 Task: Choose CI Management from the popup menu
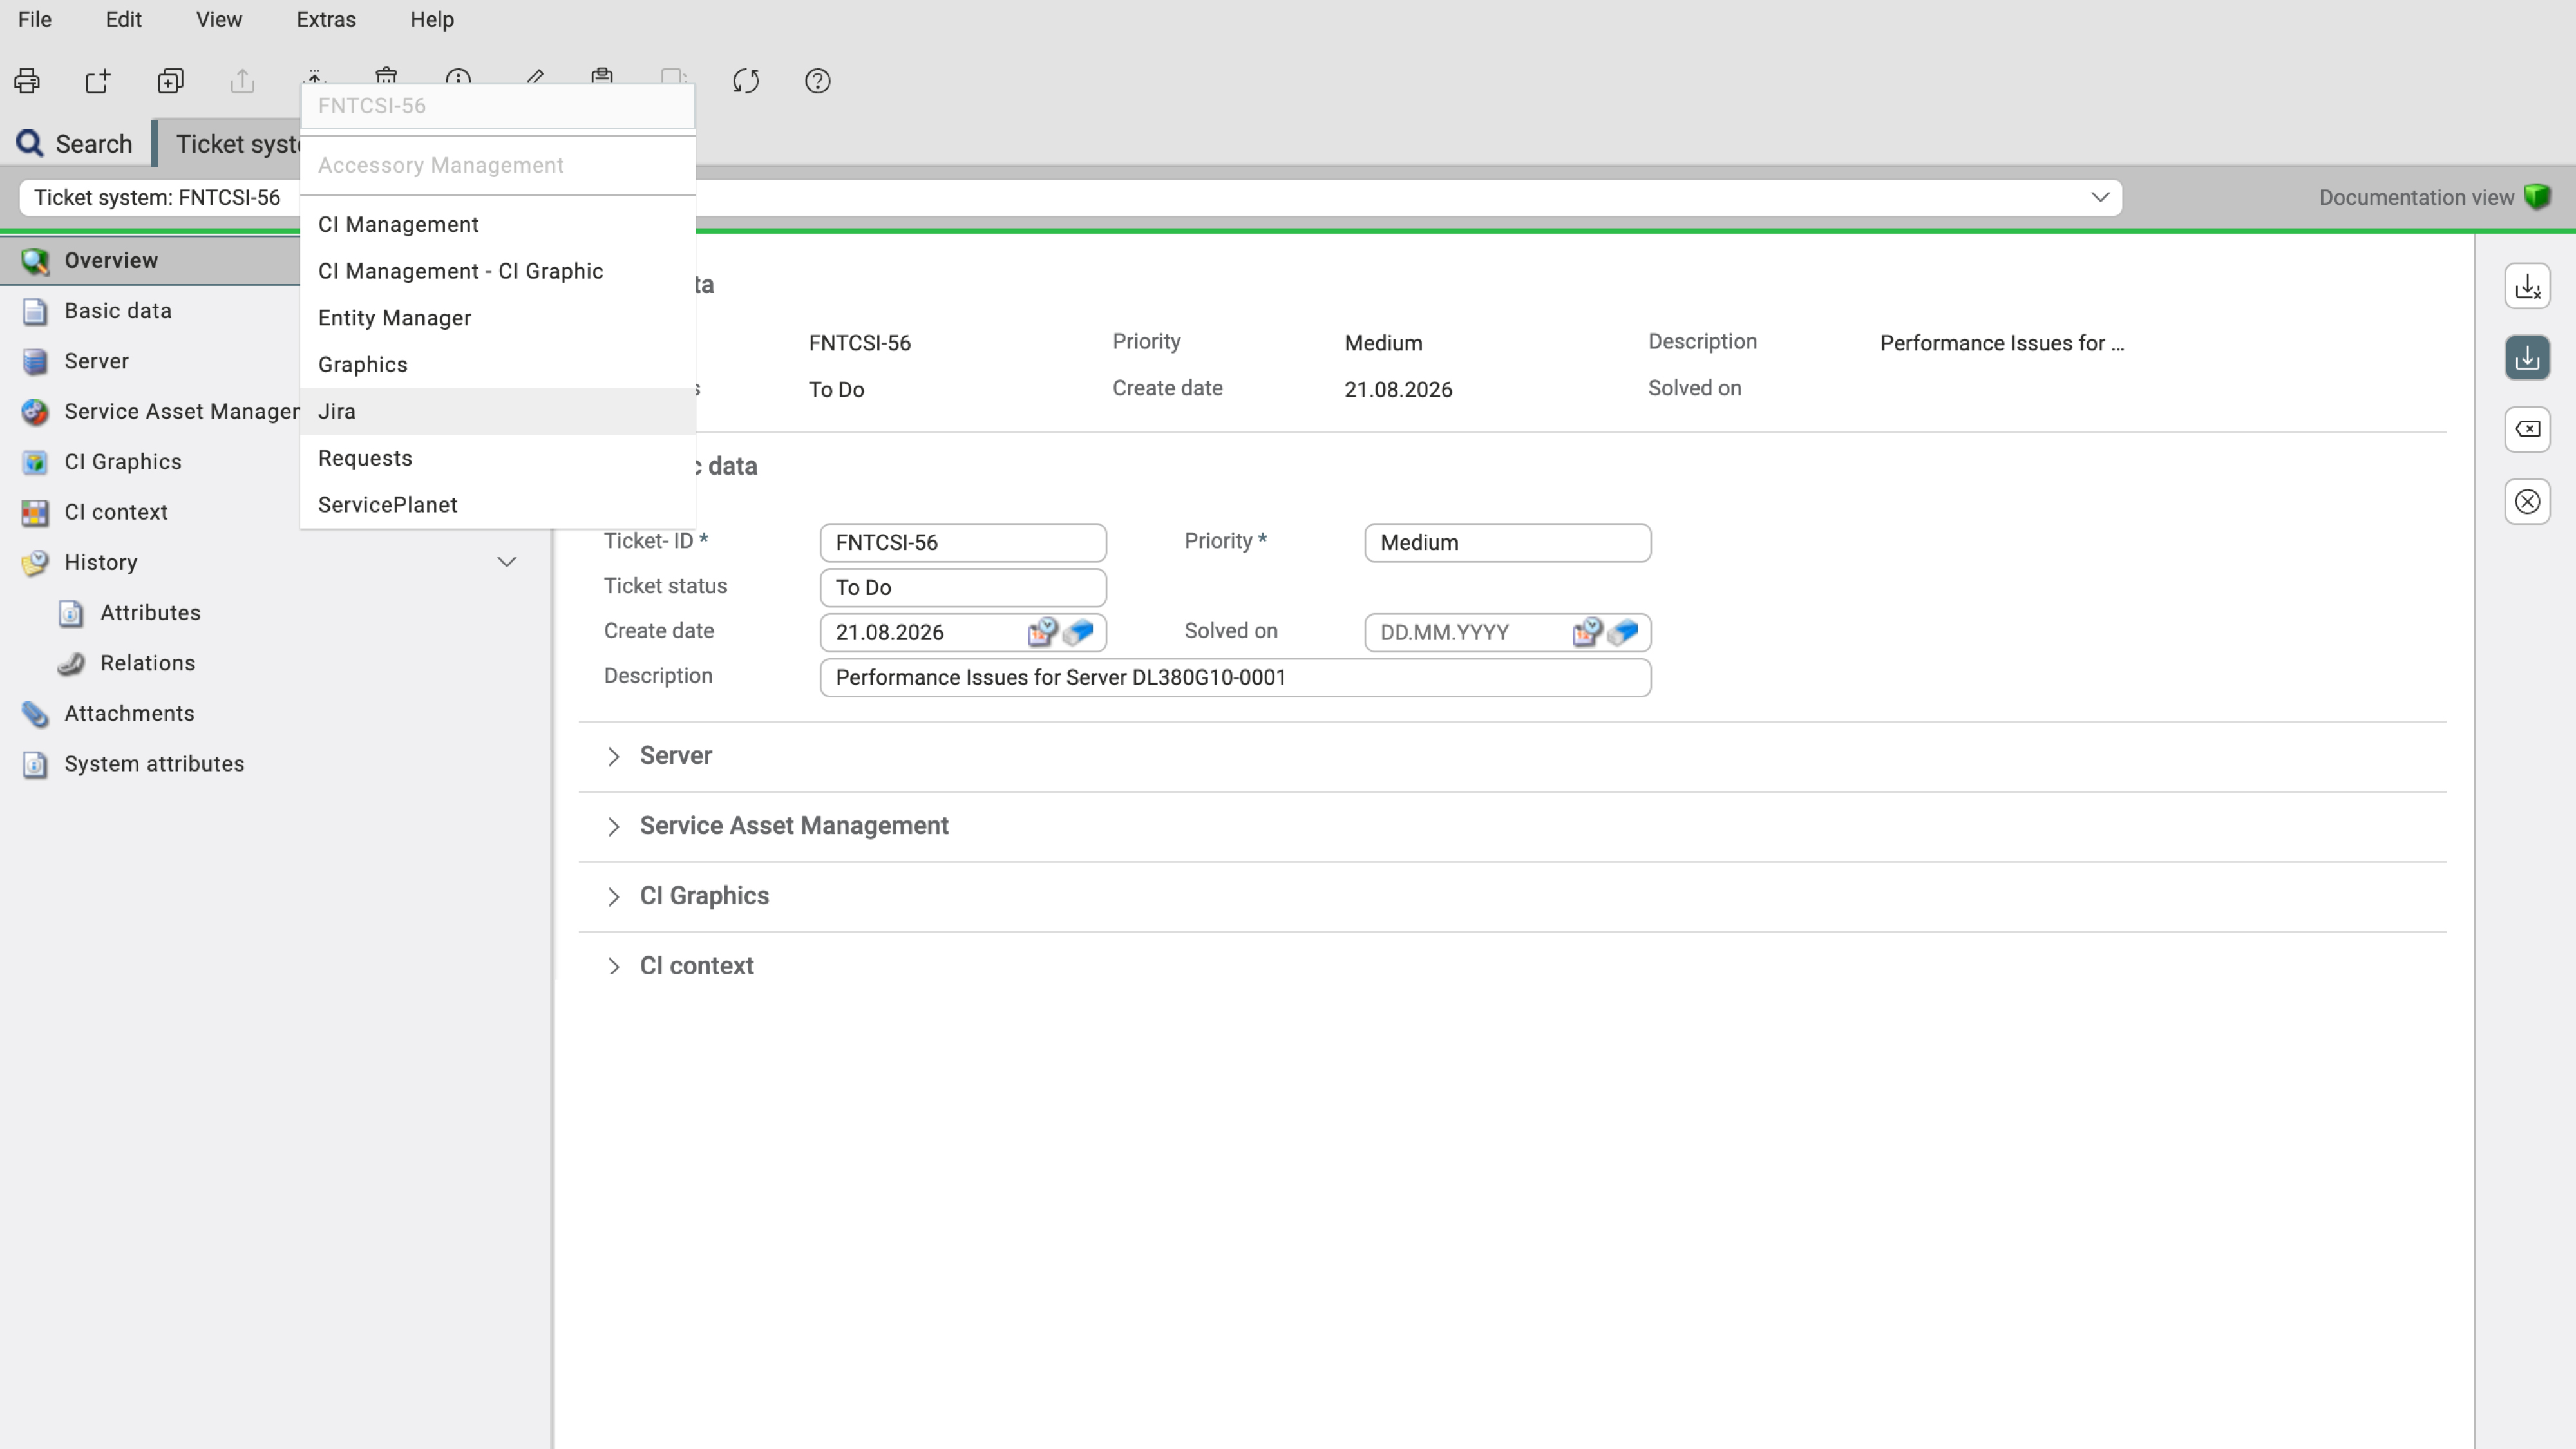(498, 225)
